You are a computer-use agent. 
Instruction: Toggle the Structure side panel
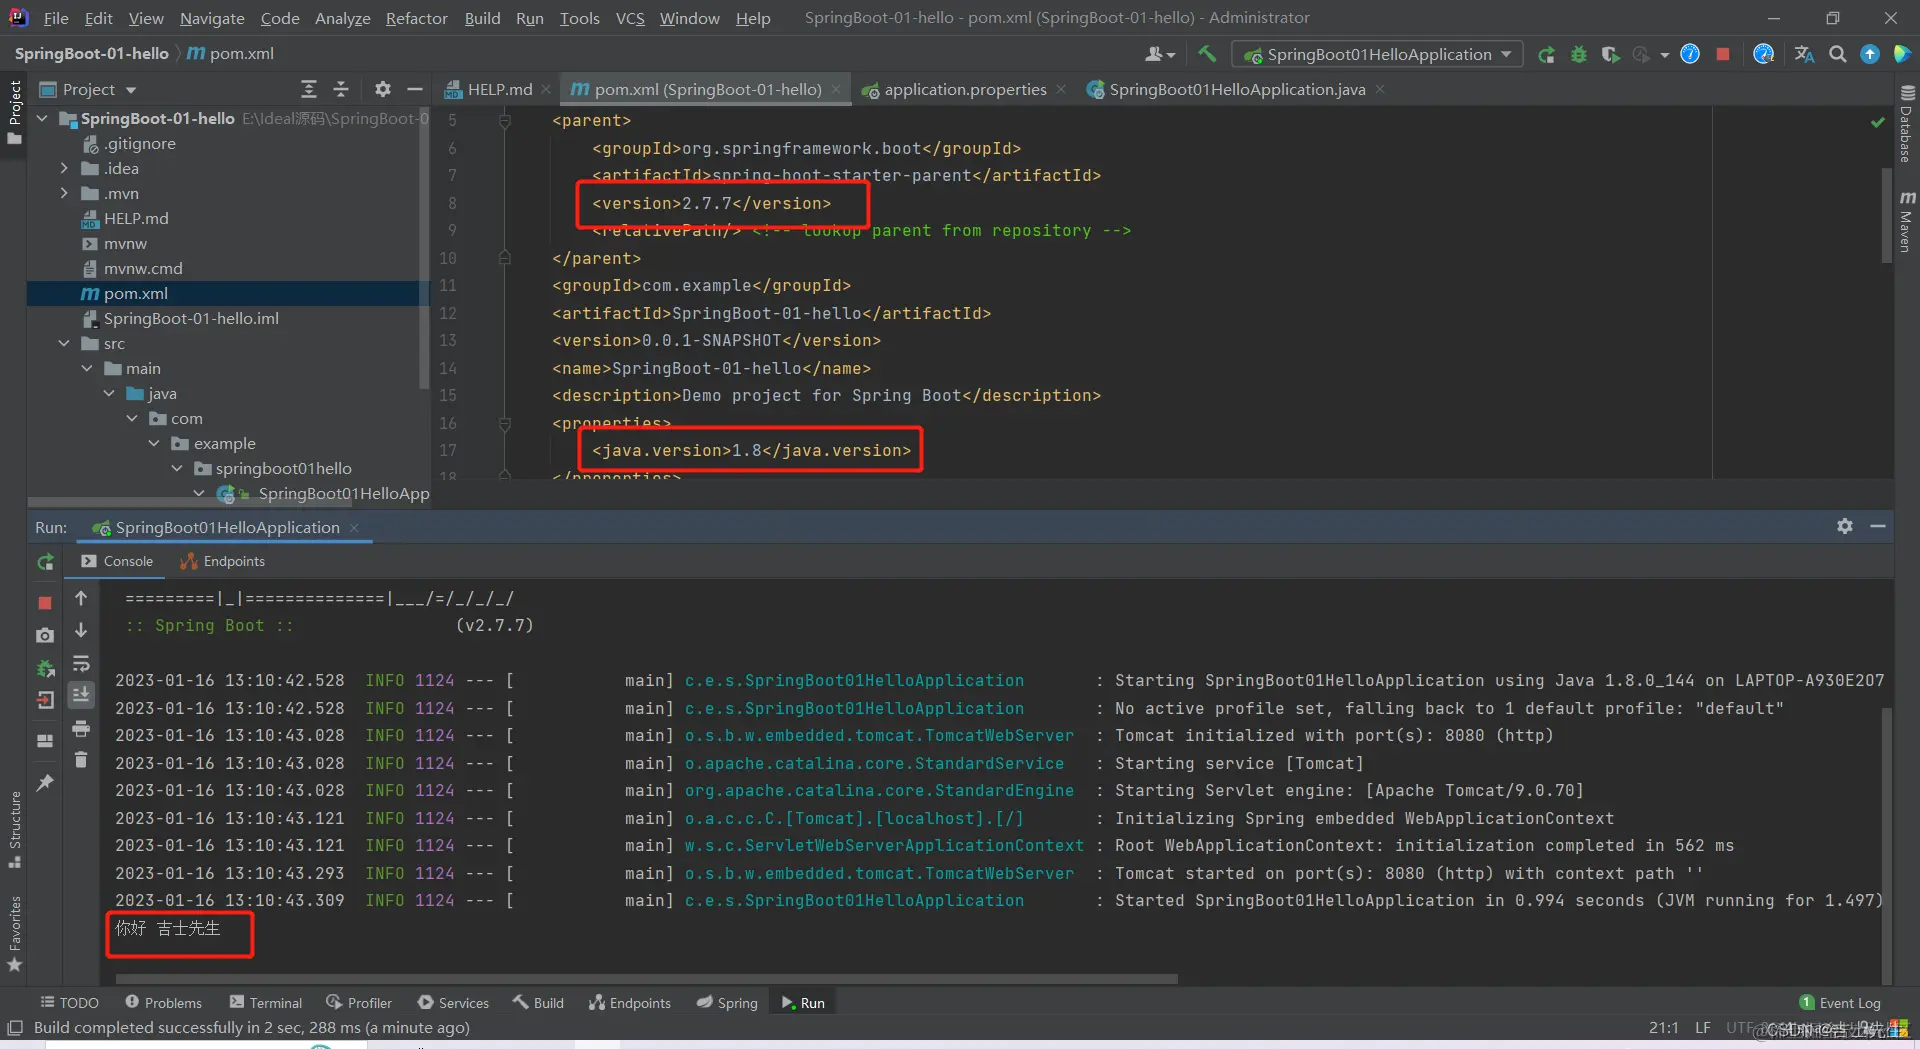coord(14,830)
